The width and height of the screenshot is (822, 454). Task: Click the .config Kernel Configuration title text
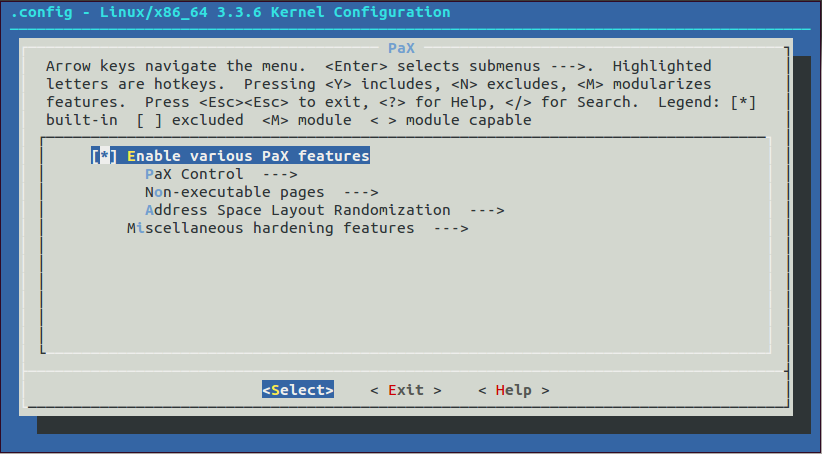tap(231, 12)
